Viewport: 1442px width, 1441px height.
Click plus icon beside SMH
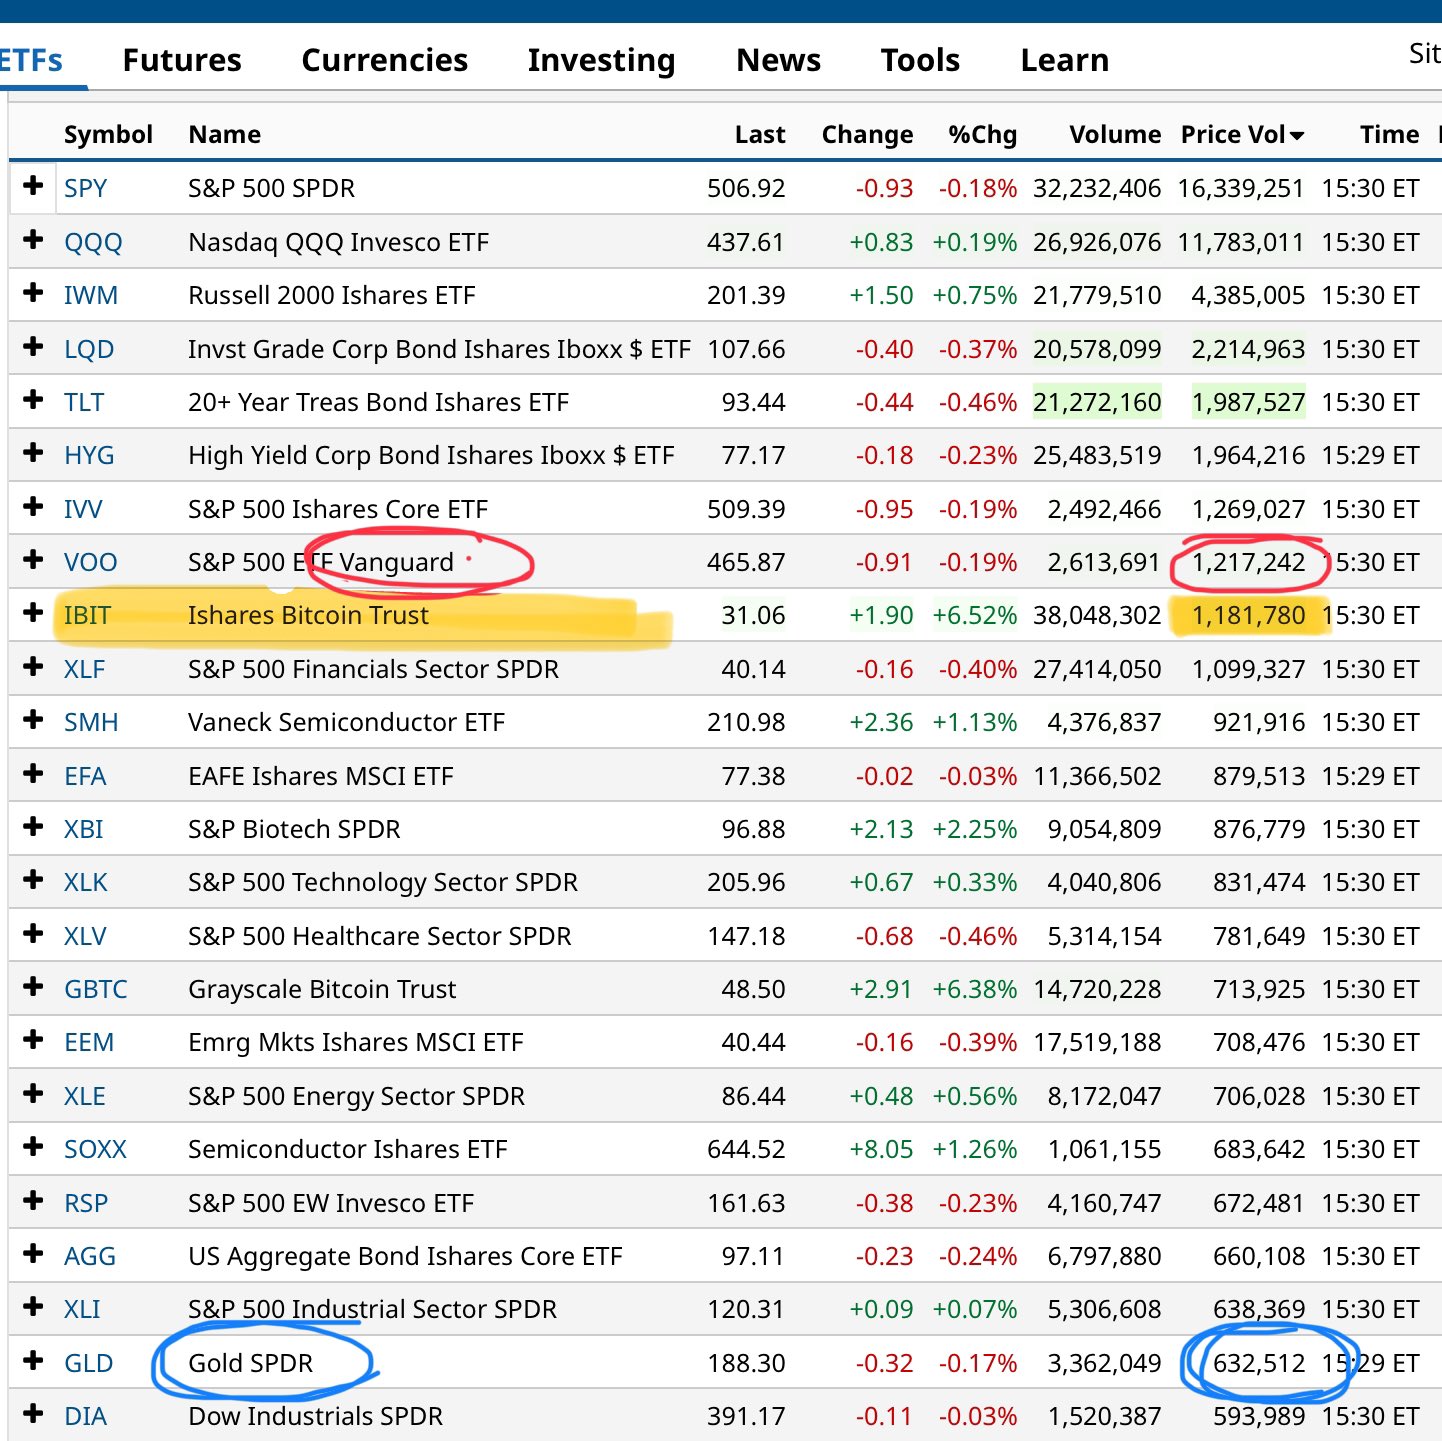33,720
